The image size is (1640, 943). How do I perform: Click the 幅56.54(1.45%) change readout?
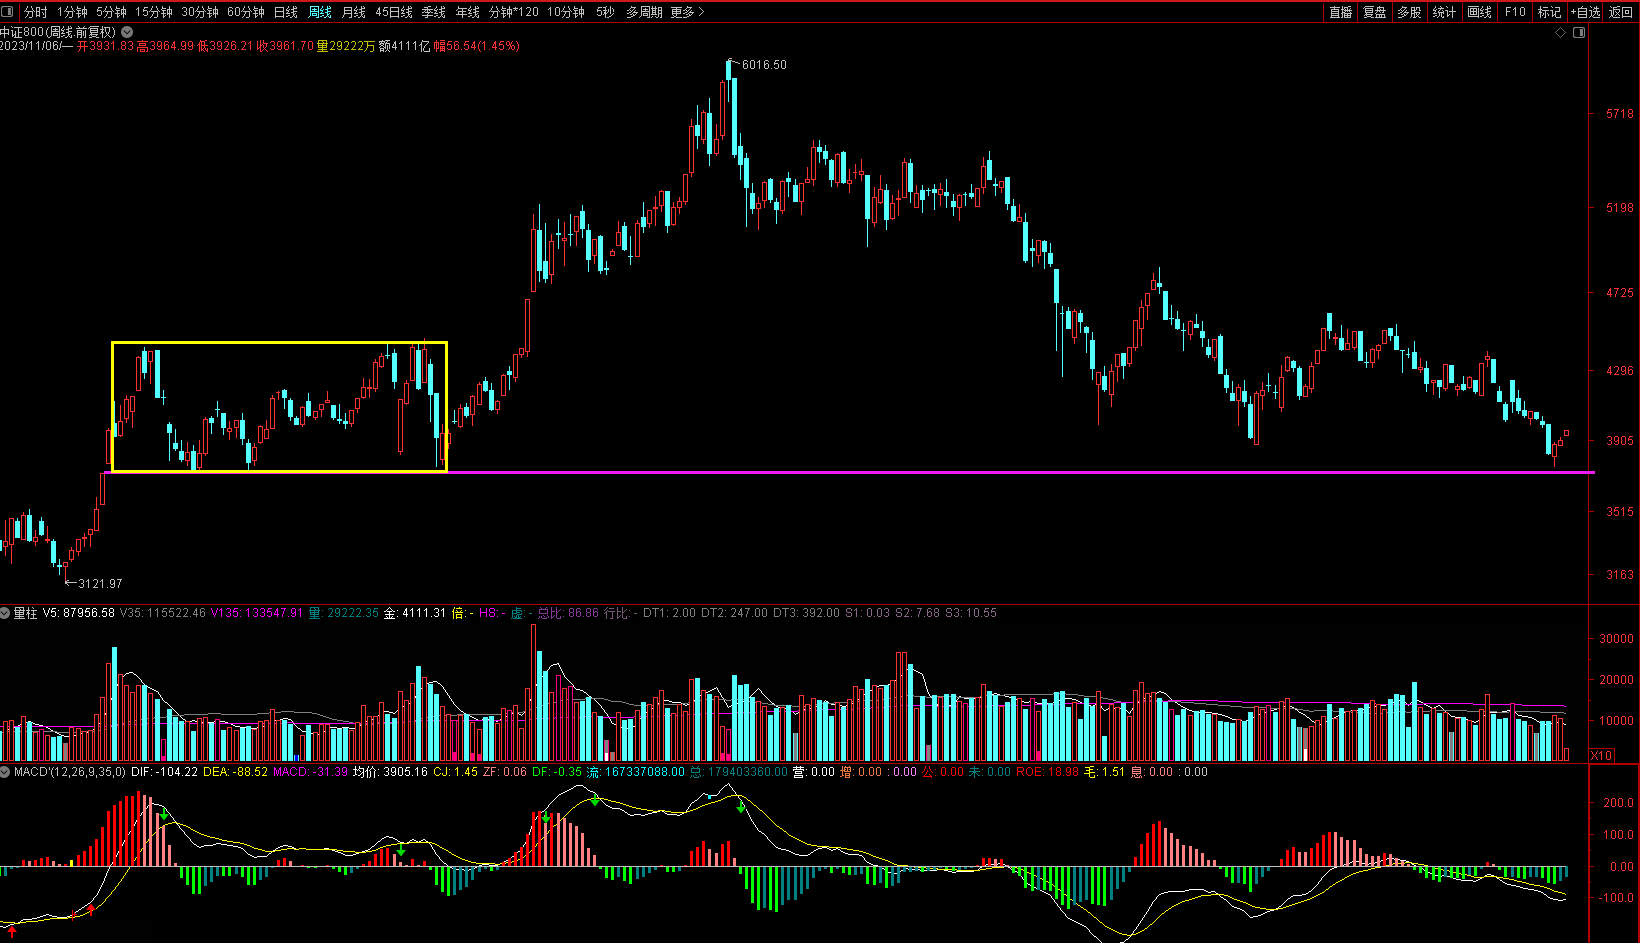pos(477,46)
